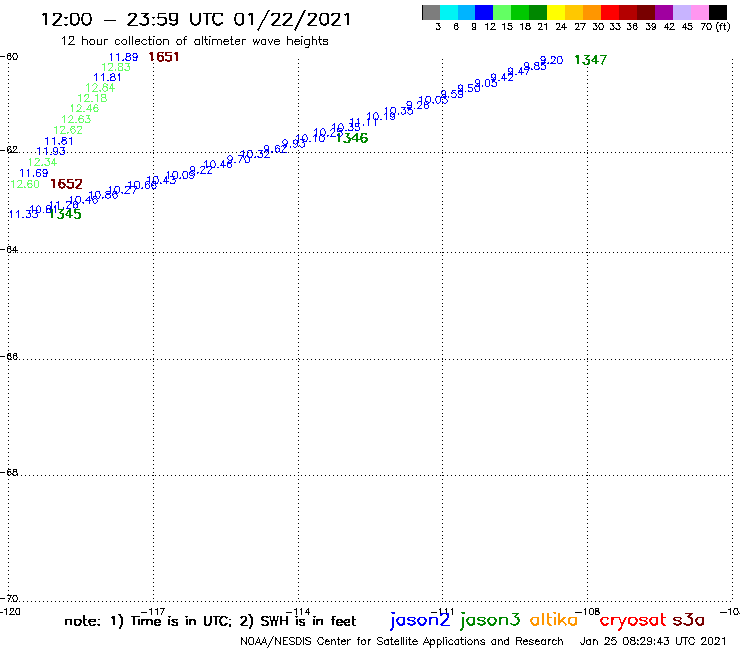Select the wave height value 12.34
Image resolution: width=740 pixels, height=650 pixels.
(42, 162)
